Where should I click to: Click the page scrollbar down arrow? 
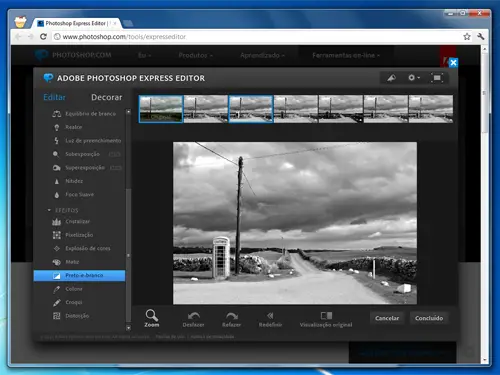tap(485, 360)
